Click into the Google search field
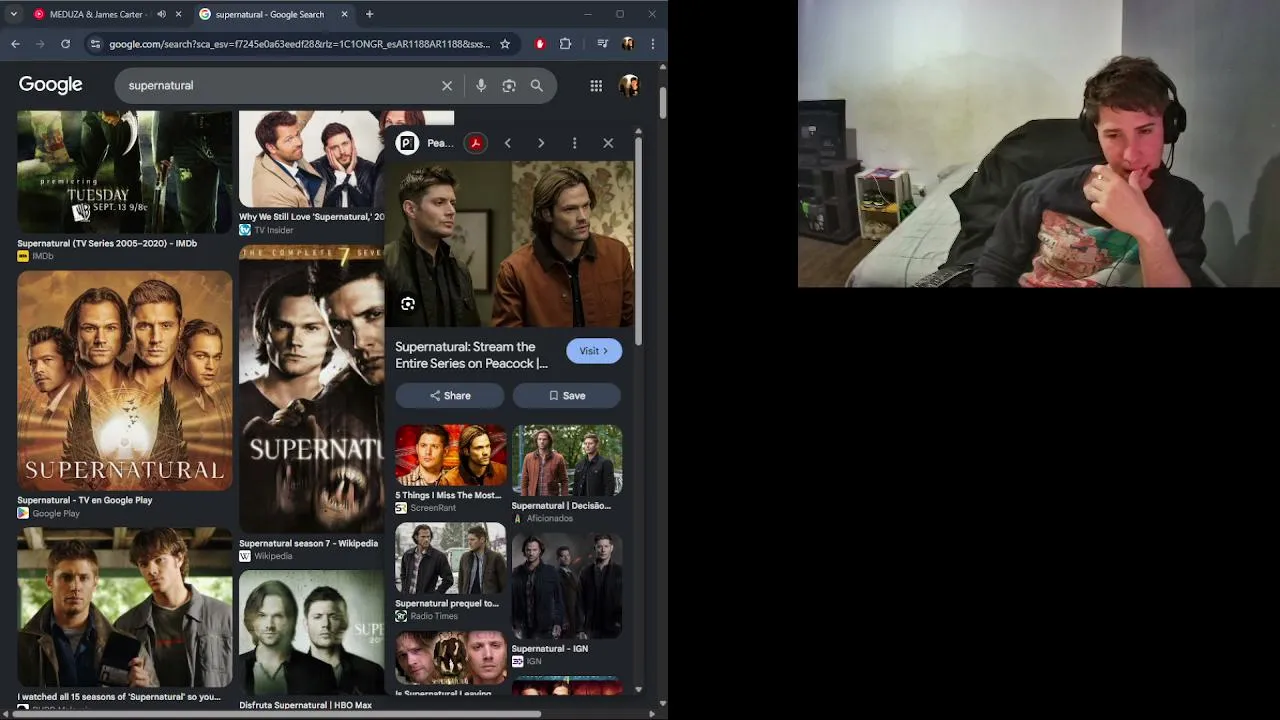The width and height of the screenshot is (1280, 720). tap(280, 86)
